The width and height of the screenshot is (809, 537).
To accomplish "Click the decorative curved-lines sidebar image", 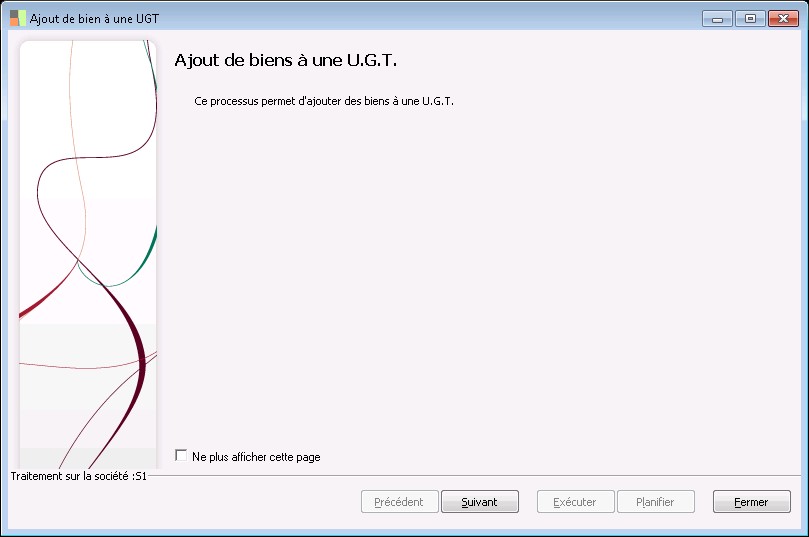I will coord(88,254).
